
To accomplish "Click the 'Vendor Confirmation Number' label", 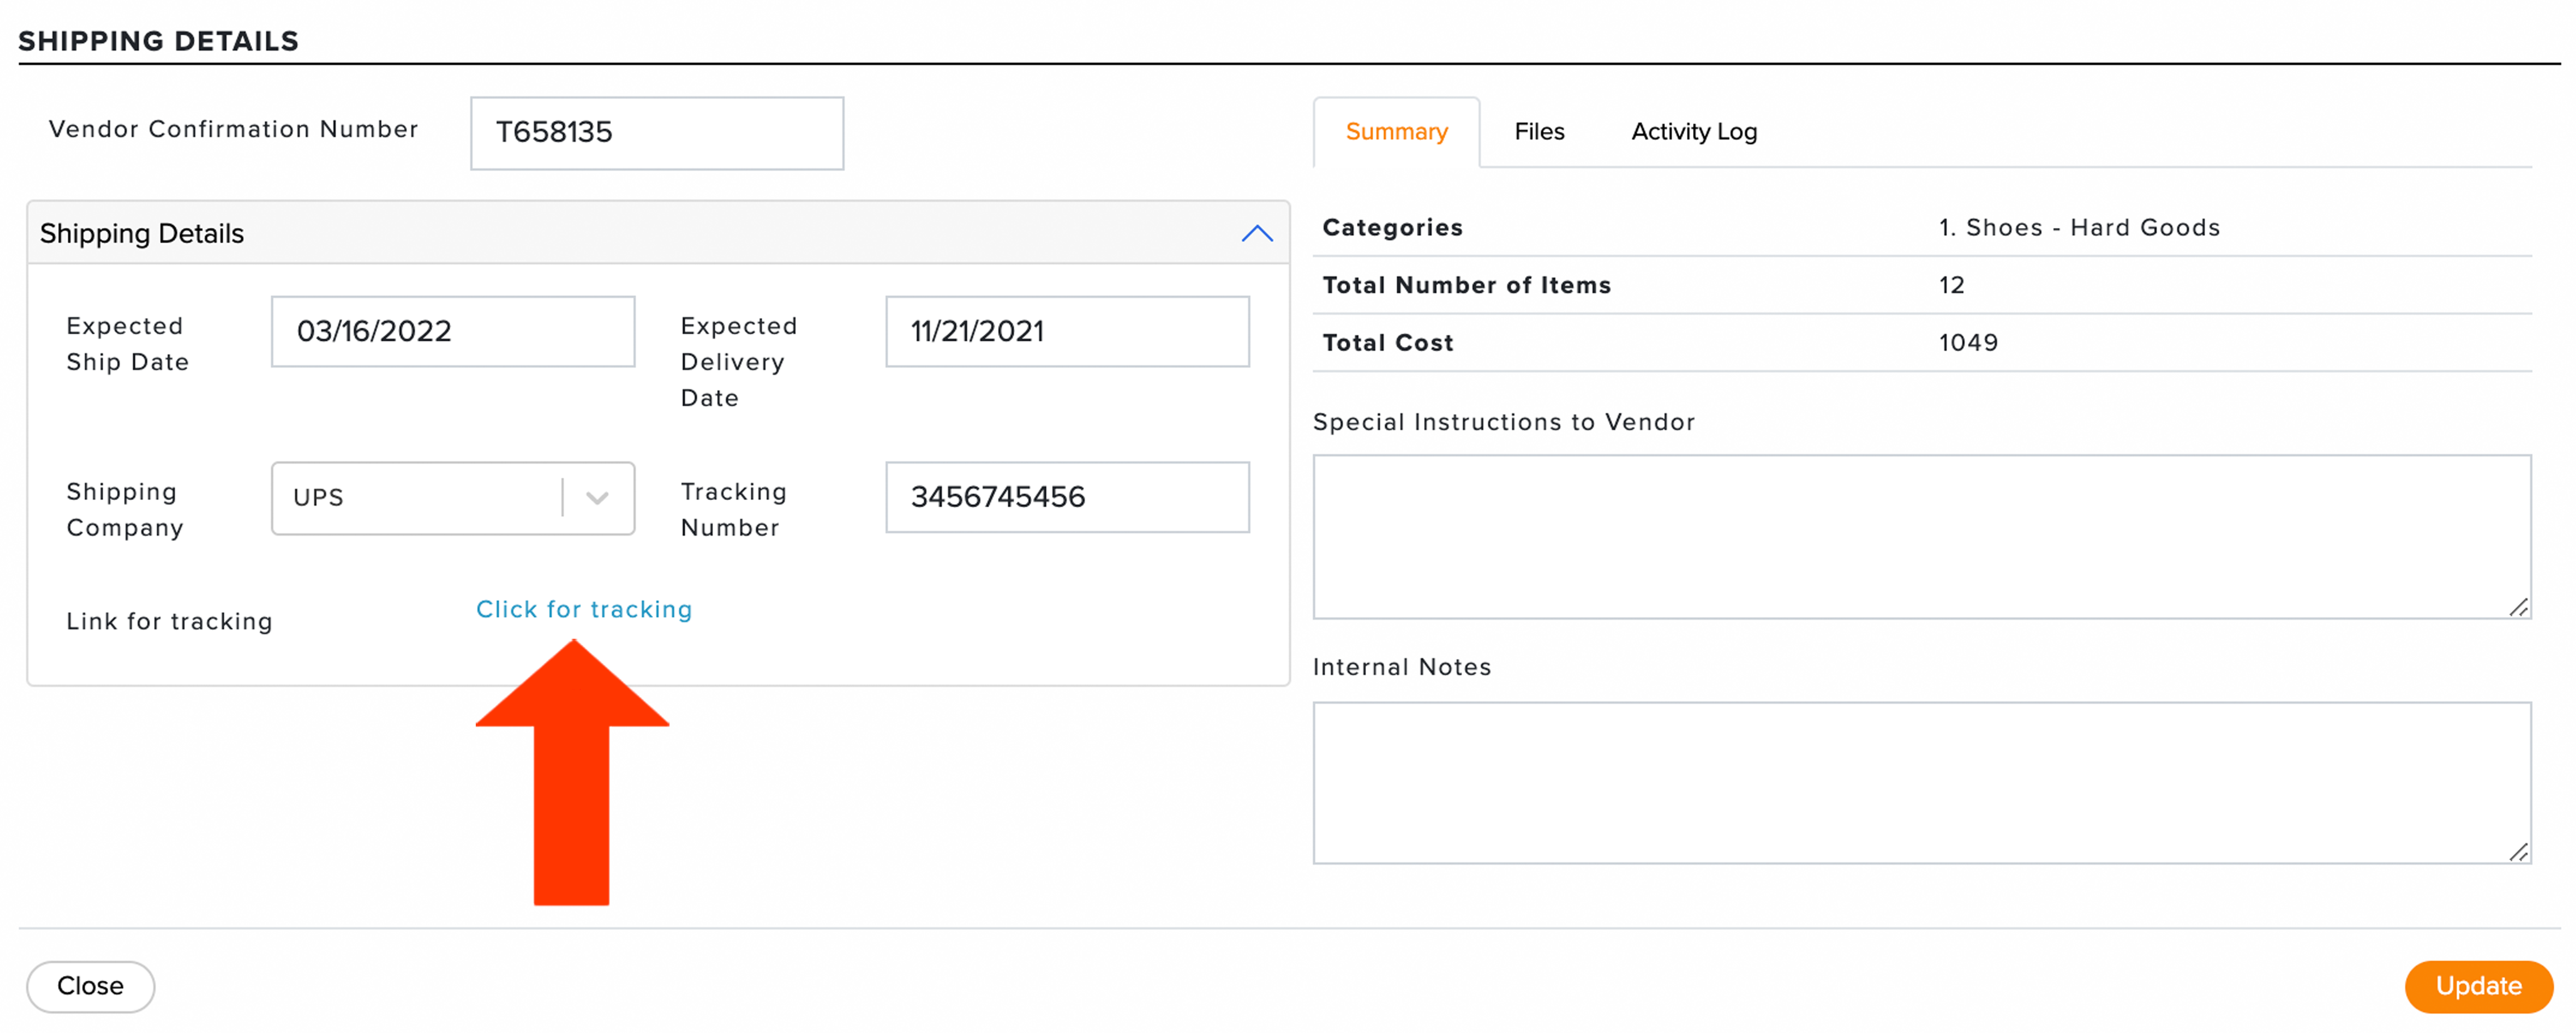I will point(233,129).
